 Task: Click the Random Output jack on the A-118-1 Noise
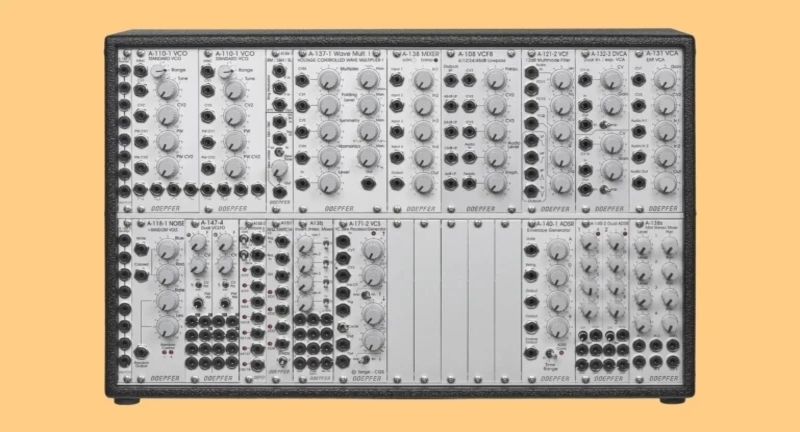[x=141, y=352]
